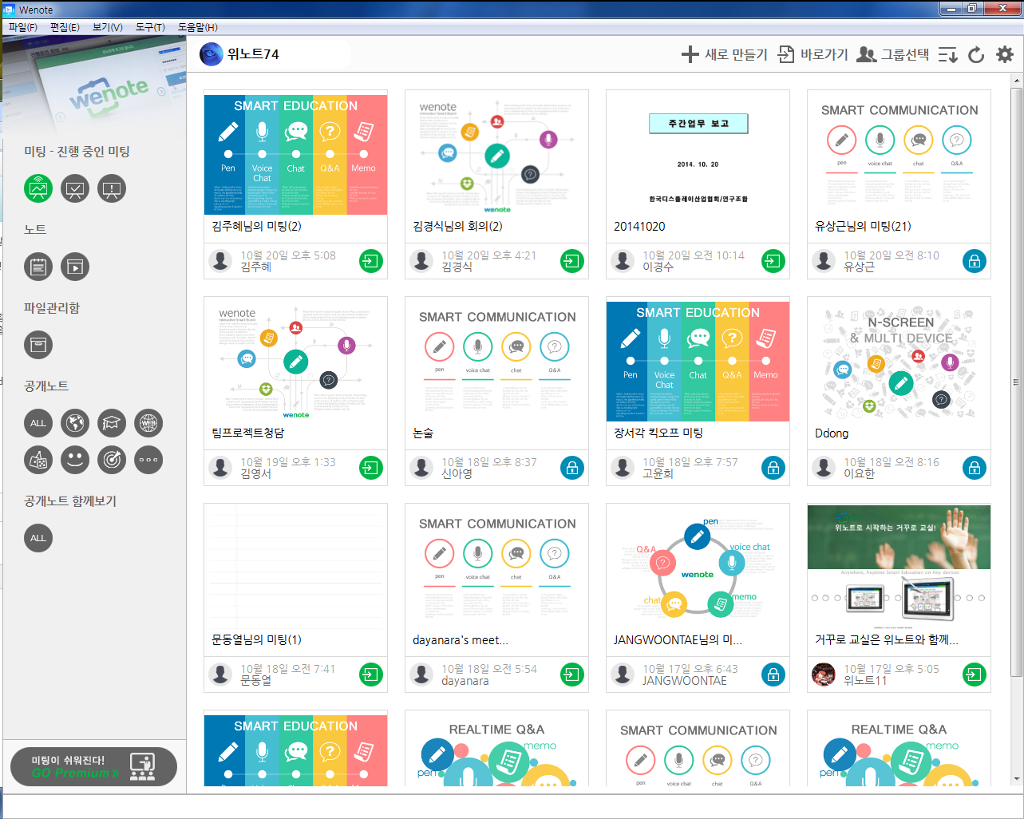Click lock icon on 장서각 킥오프 미팅

773,468
